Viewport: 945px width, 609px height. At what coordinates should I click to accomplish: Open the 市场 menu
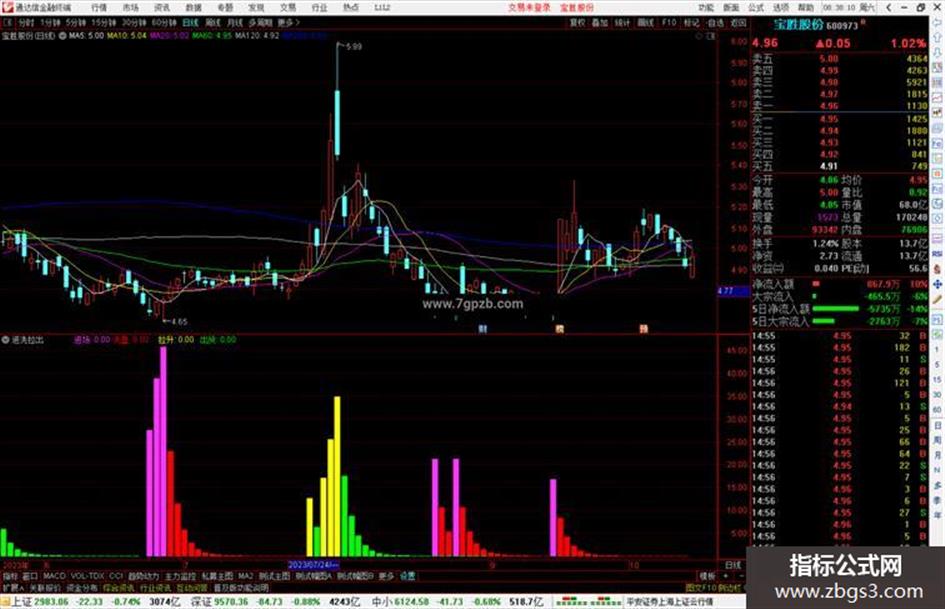pos(130,8)
